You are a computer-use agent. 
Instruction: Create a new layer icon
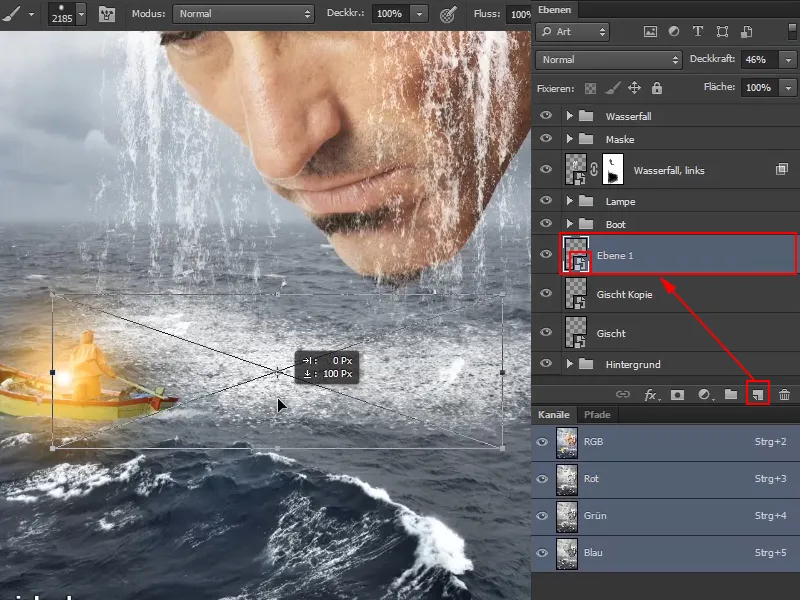pos(758,394)
